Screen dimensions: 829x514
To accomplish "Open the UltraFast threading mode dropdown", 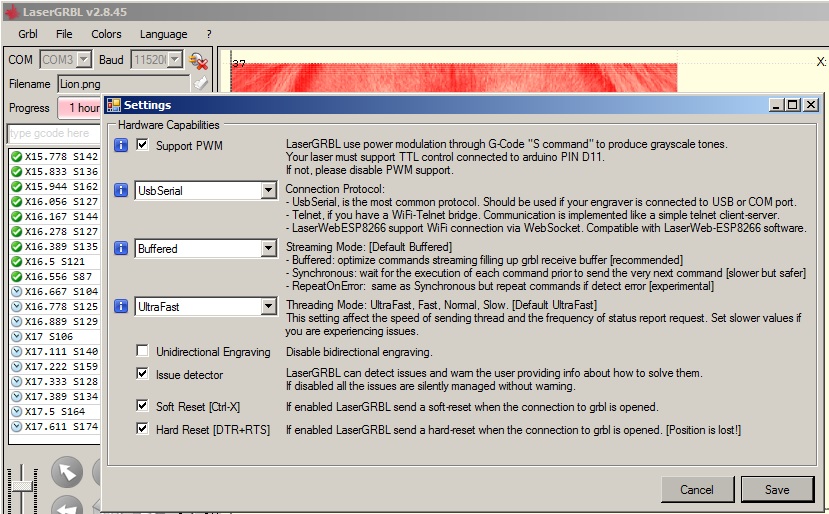I will 269,306.
